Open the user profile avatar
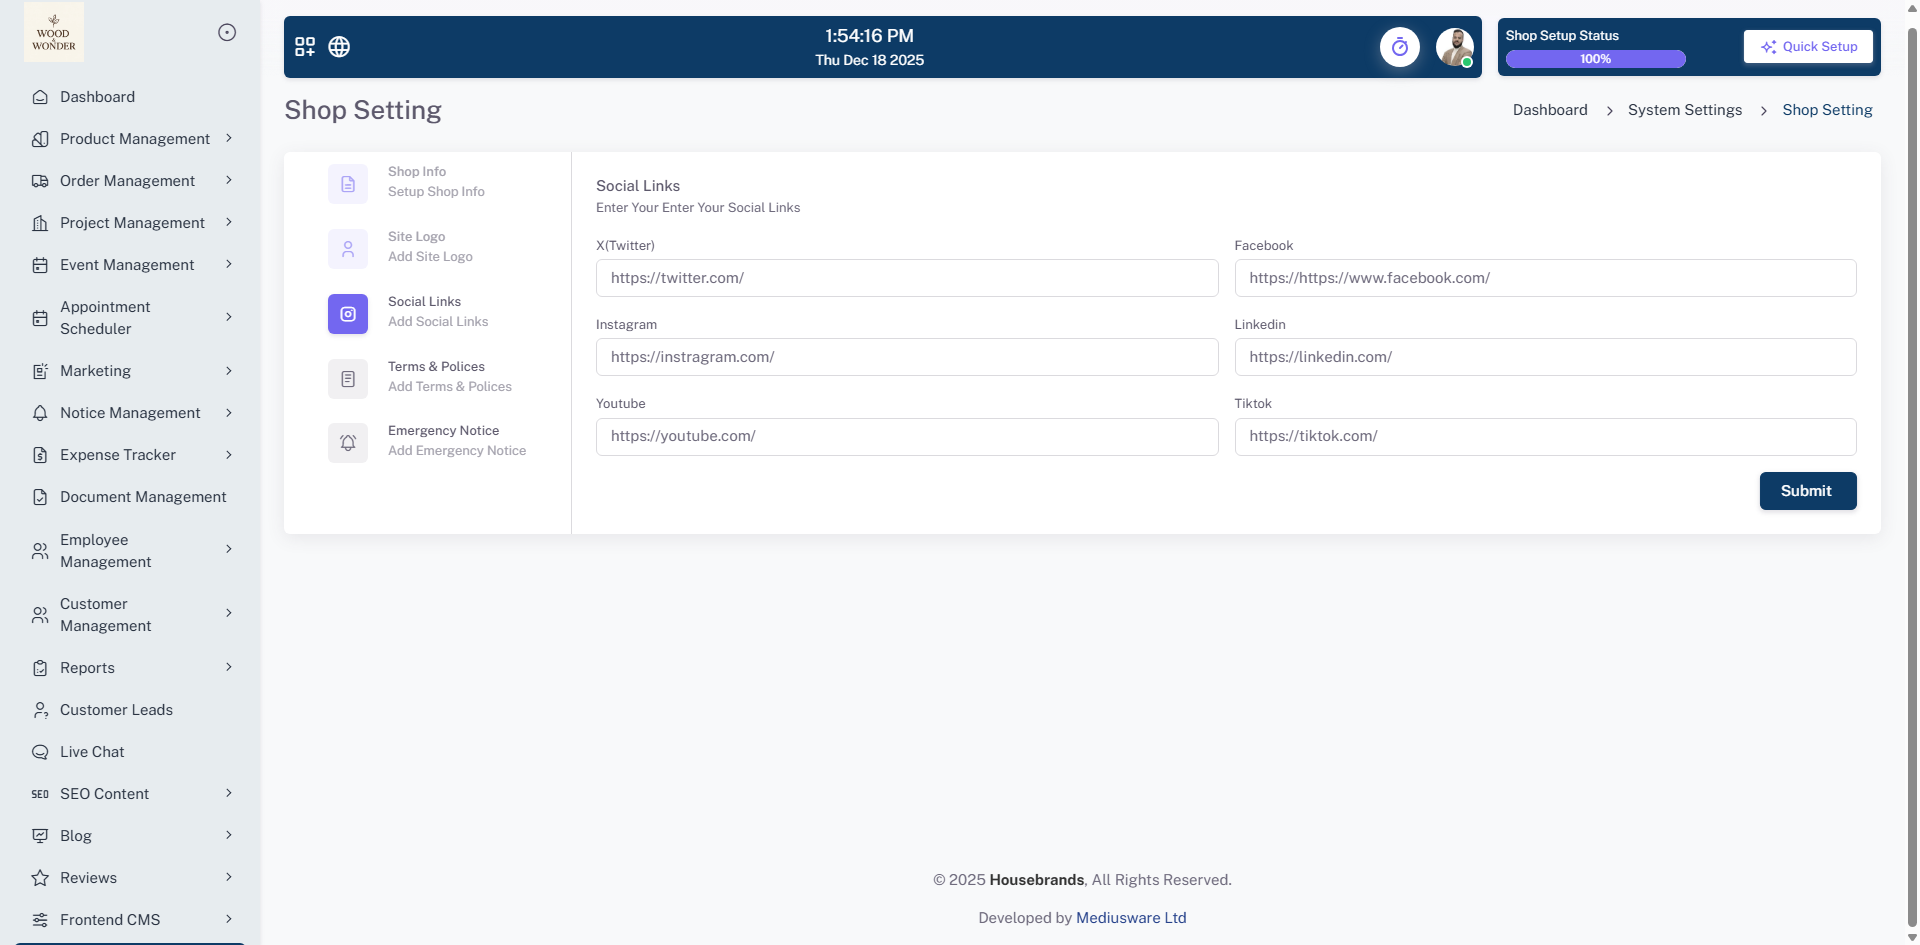The height and width of the screenshot is (945, 1920). [1454, 47]
